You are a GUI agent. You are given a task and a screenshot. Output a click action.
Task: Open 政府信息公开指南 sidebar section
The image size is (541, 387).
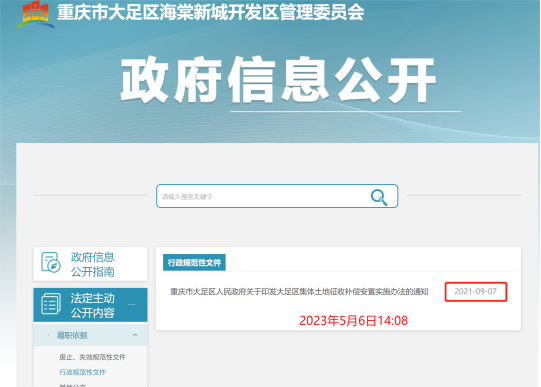point(90,264)
